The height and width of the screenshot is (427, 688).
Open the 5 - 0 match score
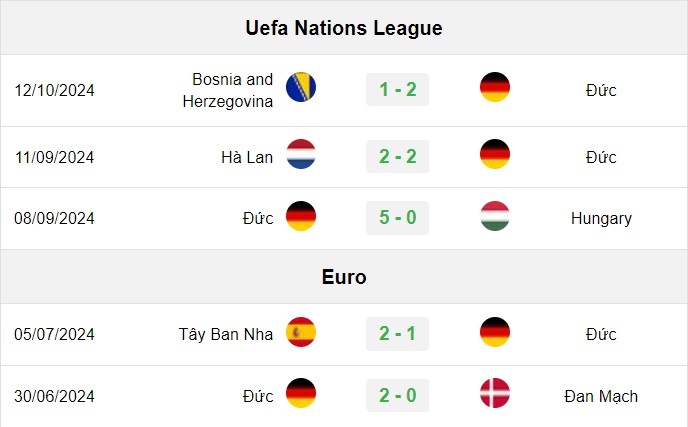click(398, 218)
